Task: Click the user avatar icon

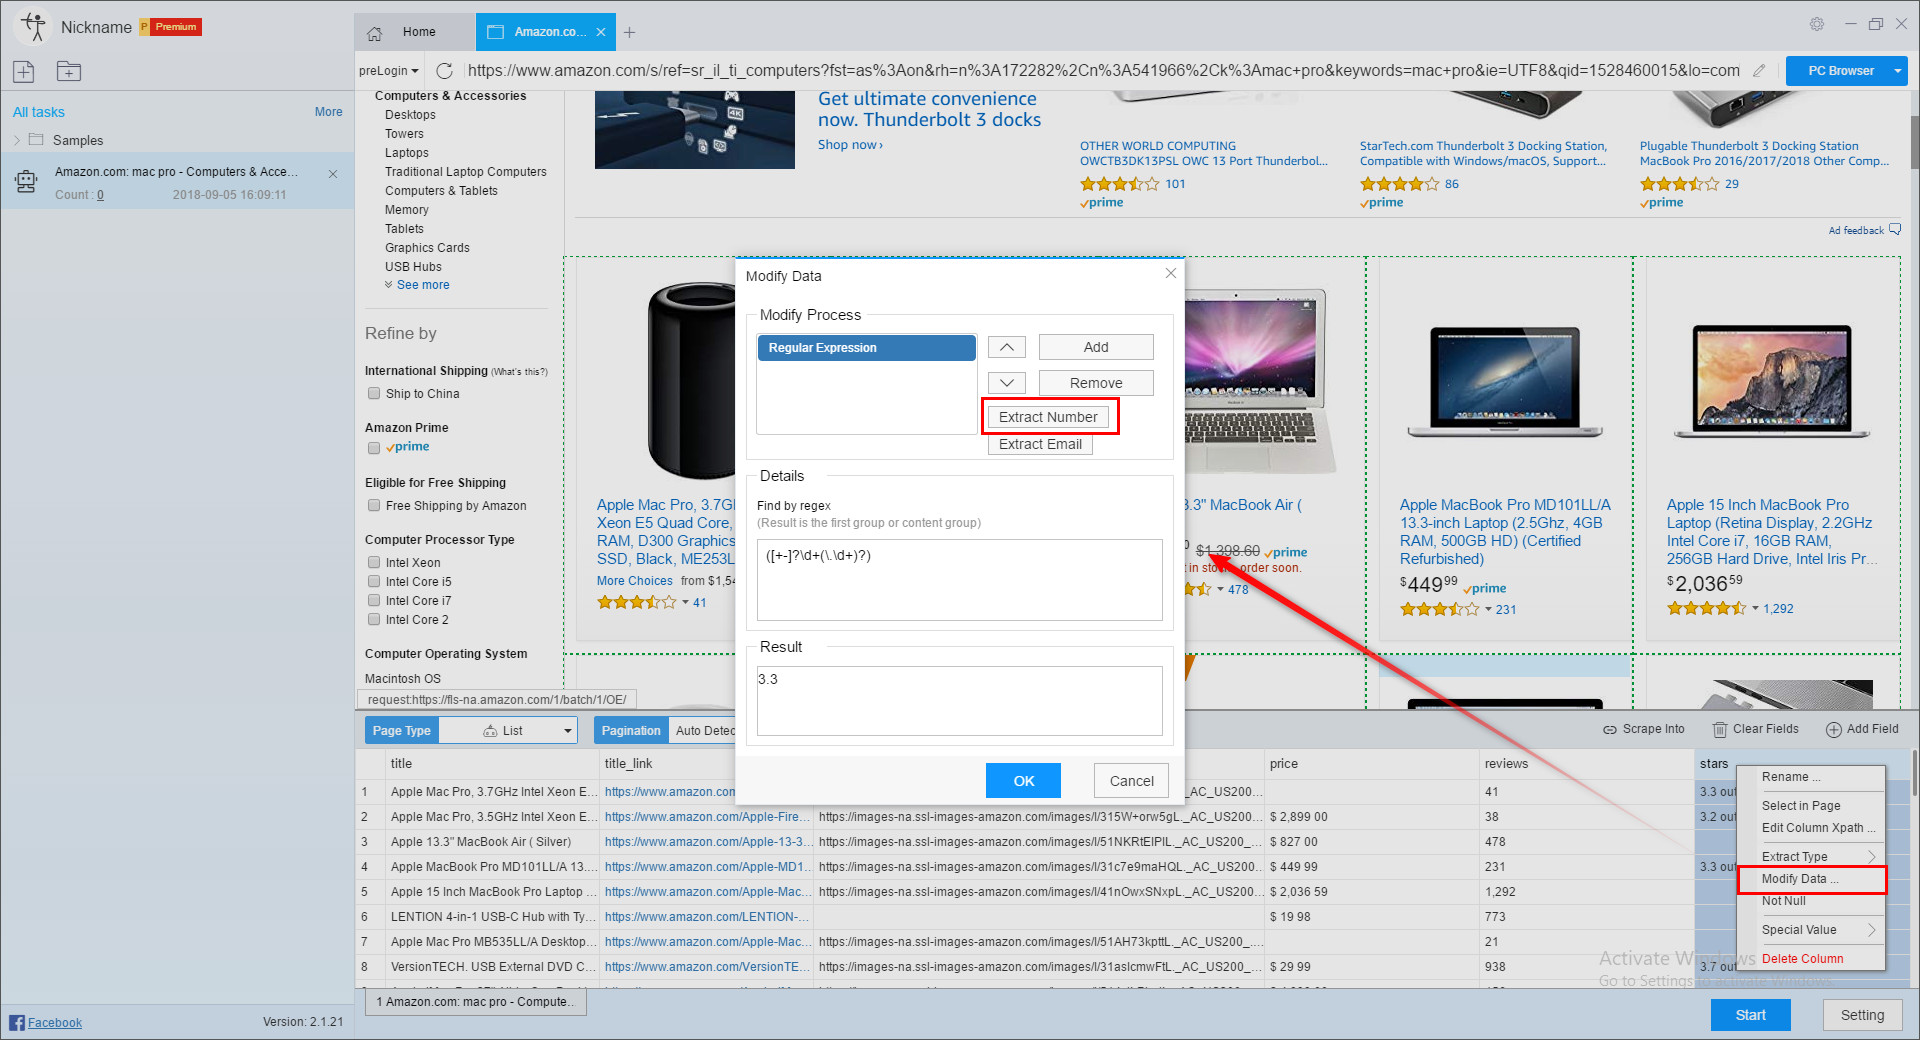Action: pyautogui.click(x=33, y=27)
